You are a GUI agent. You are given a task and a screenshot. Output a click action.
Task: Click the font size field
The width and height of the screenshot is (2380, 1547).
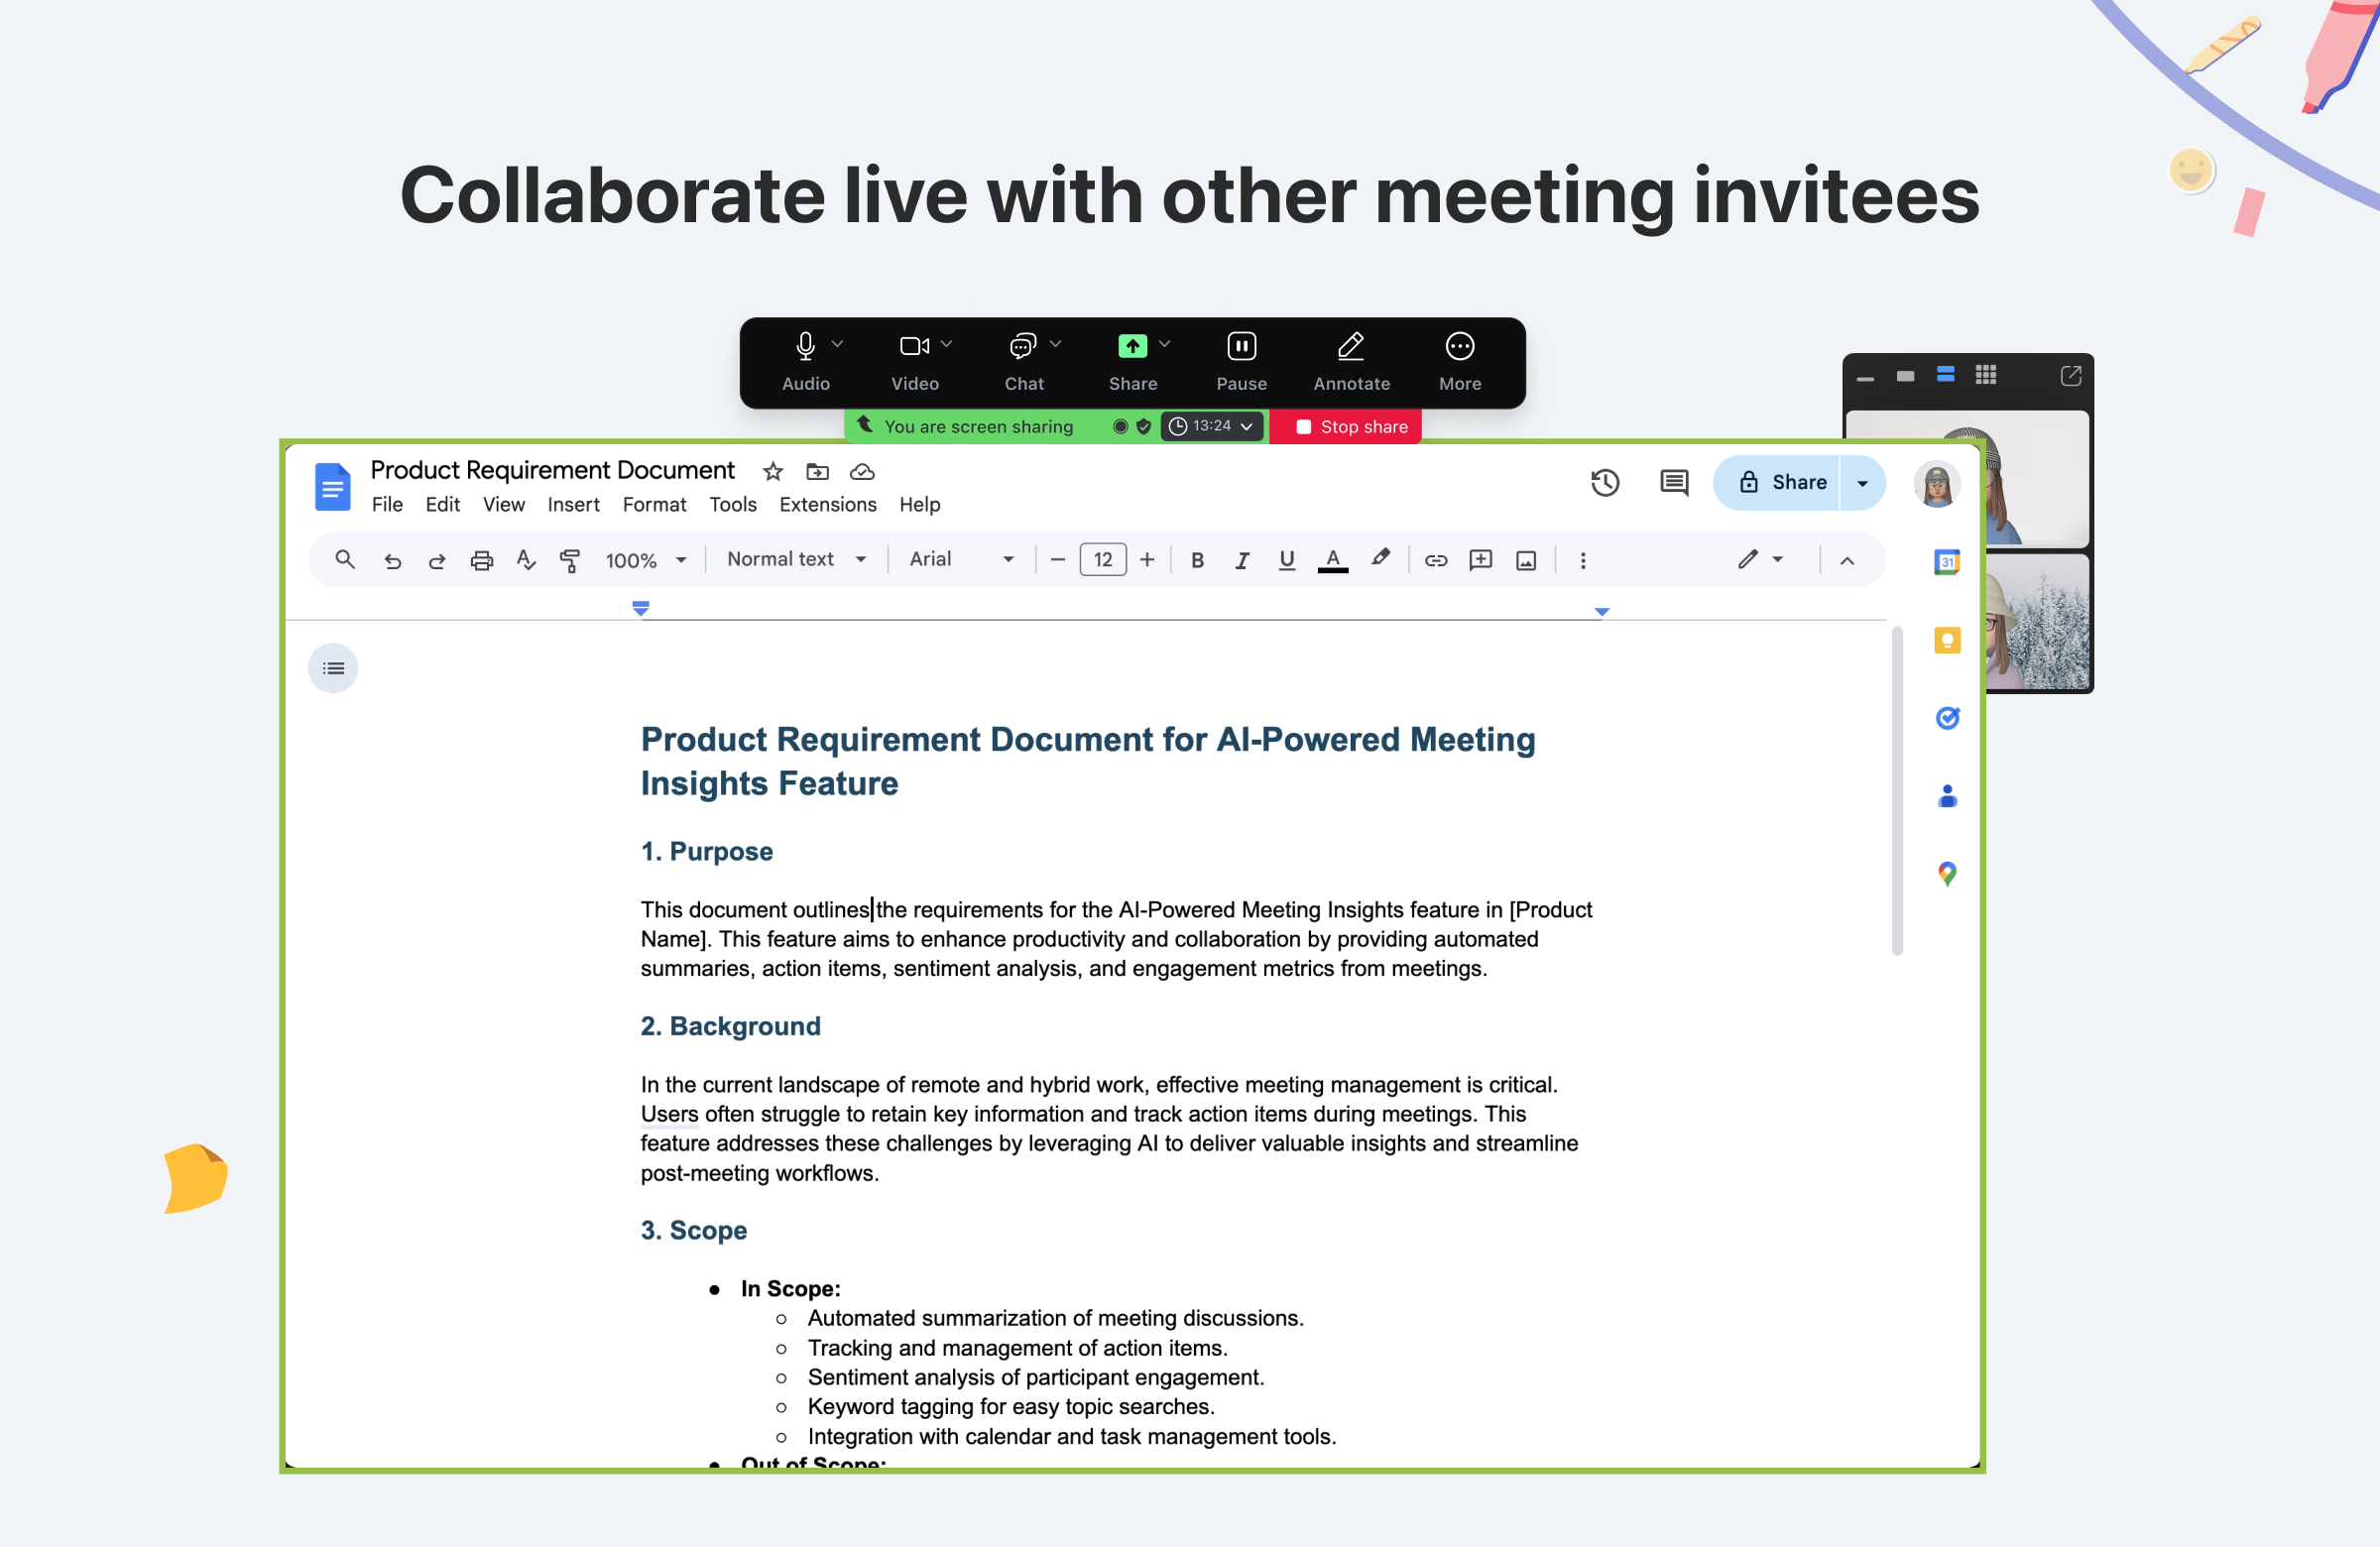(x=1102, y=560)
